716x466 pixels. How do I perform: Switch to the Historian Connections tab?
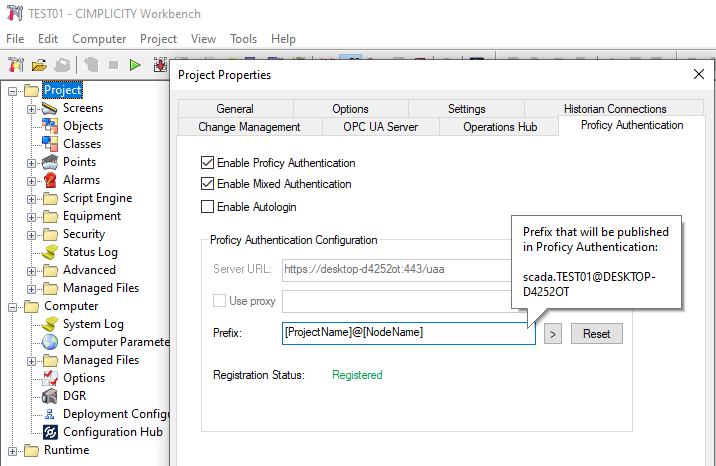[x=615, y=109]
